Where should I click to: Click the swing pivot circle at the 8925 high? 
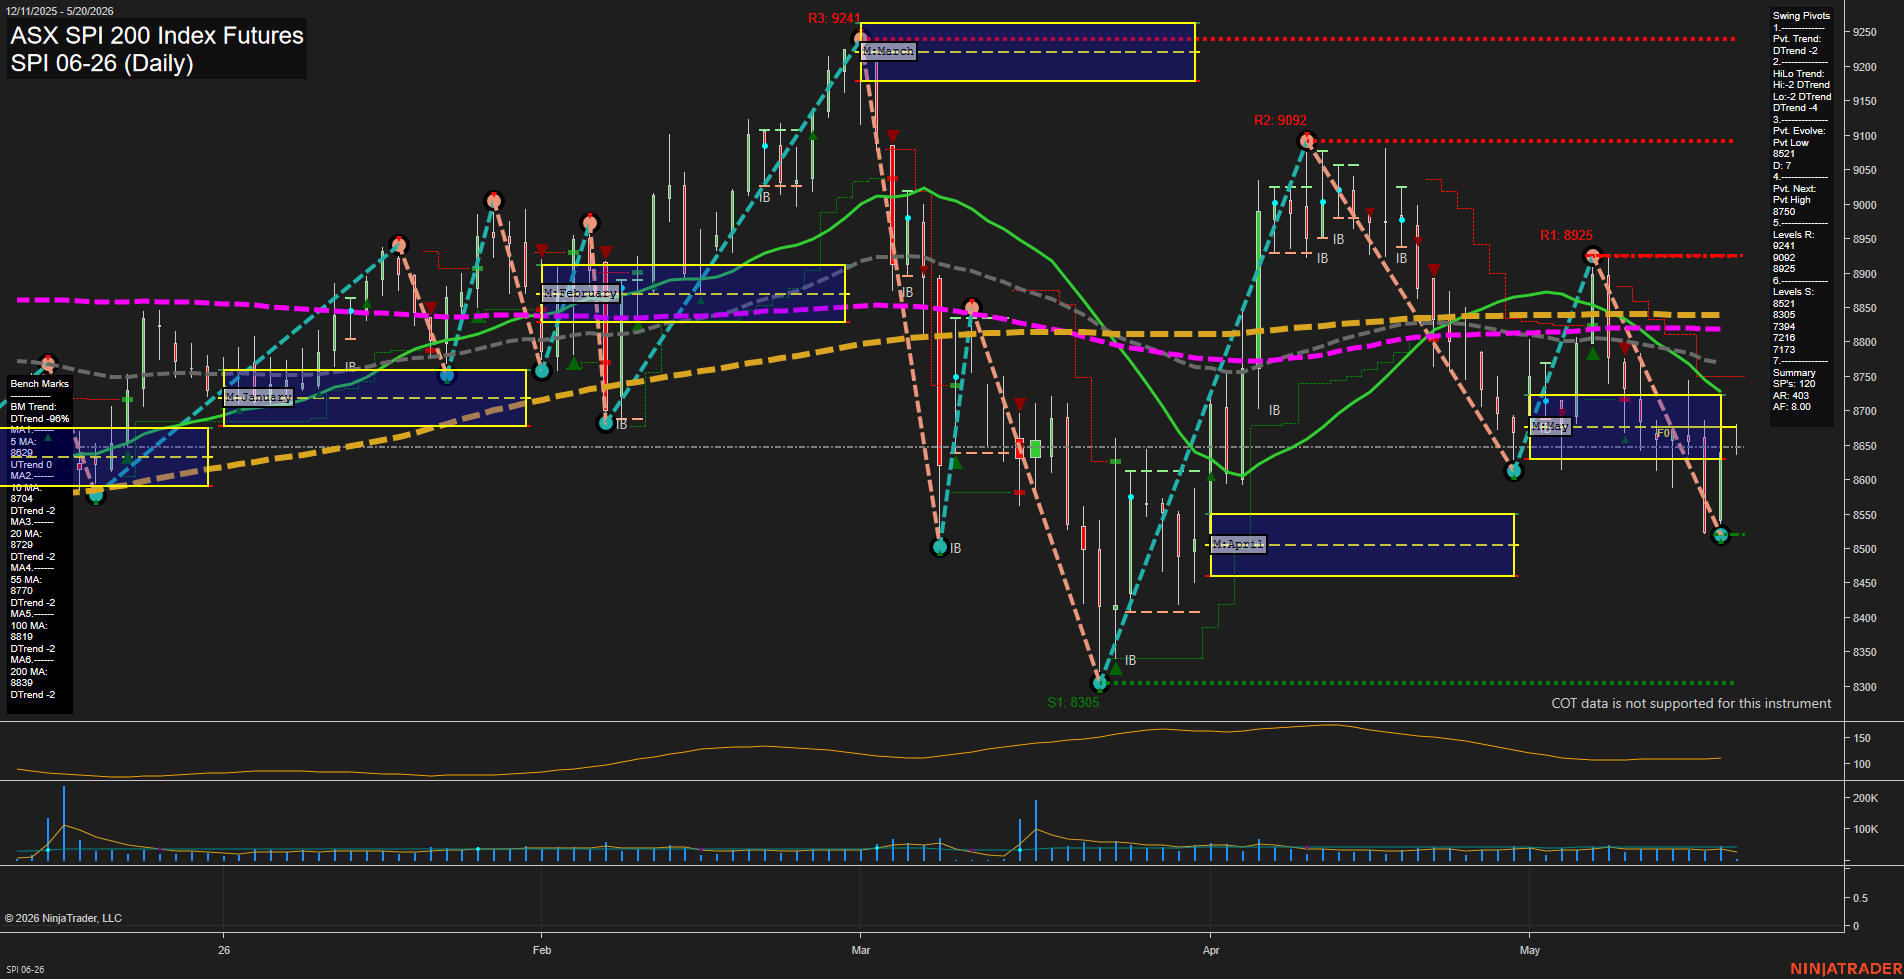pyautogui.click(x=1593, y=256)
